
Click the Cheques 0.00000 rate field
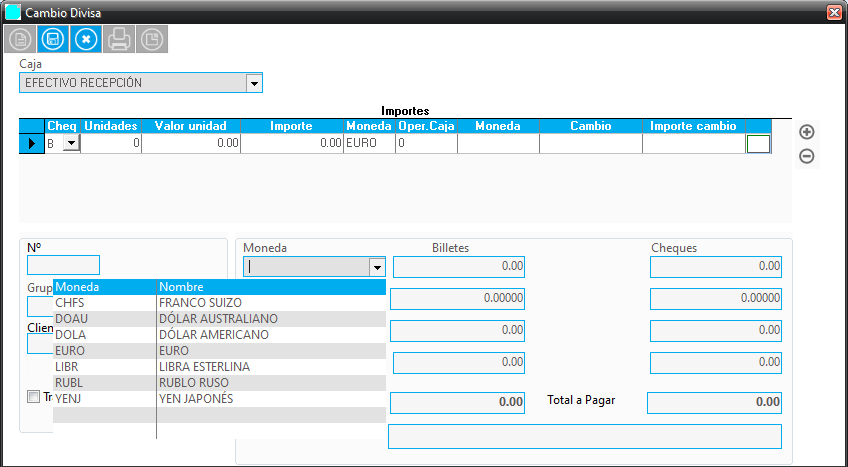[716, 299]
